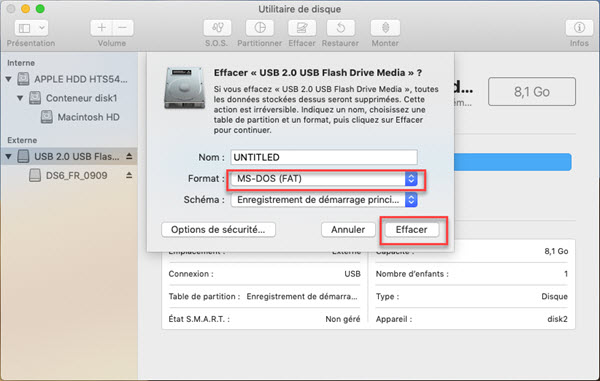The height and width of the screenshot is (381, 600).
Task: Collapse the APPLE HDD HTS54 tree
Action: [8, 79]
